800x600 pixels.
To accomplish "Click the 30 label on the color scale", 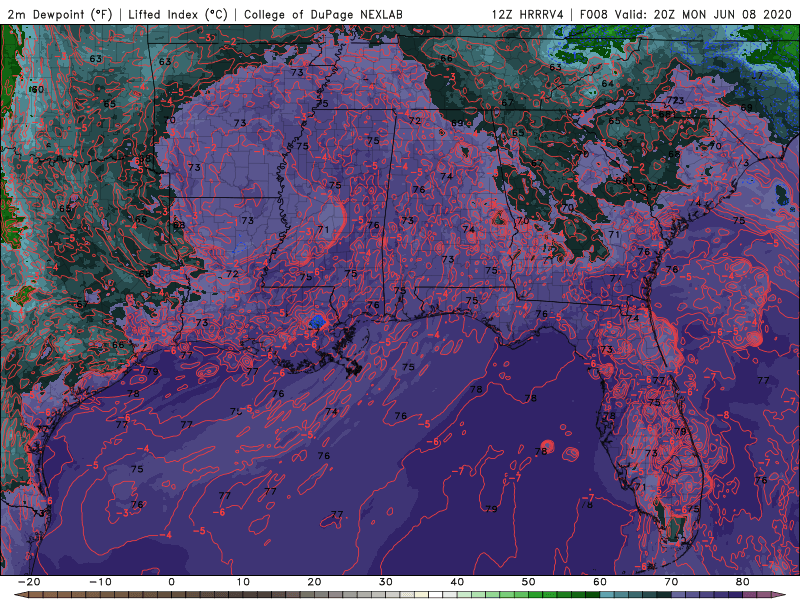I will [x=386, y=582].
